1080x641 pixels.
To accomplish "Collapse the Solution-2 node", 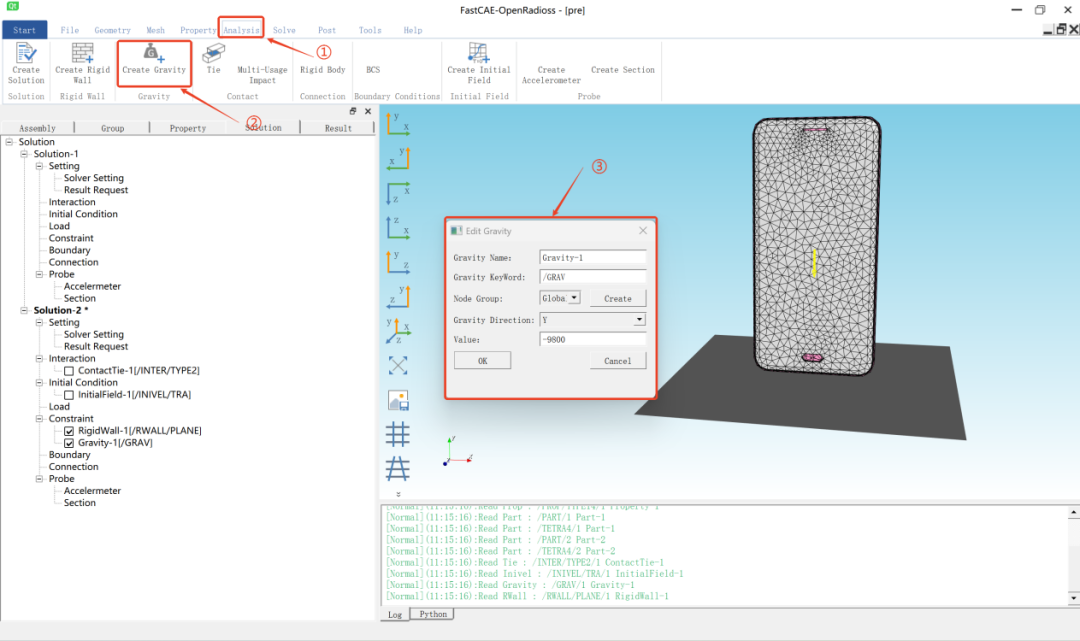I will [x=24, y=311].
